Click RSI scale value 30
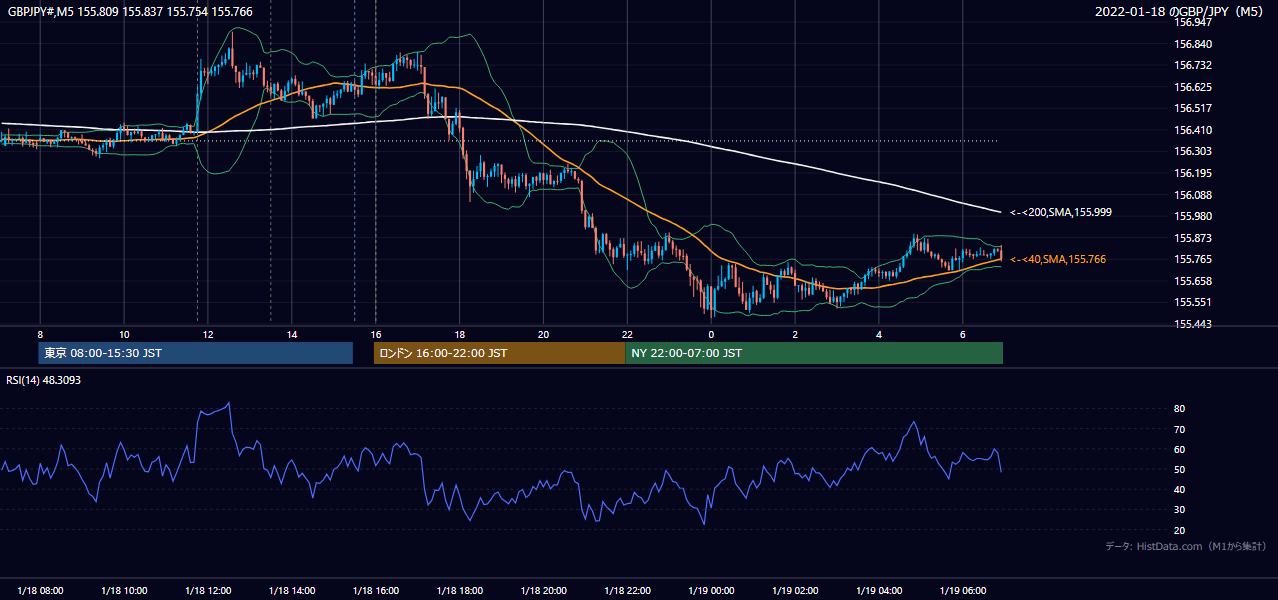Screen dimensions: 1278x600 click(x=1180, y=510)
